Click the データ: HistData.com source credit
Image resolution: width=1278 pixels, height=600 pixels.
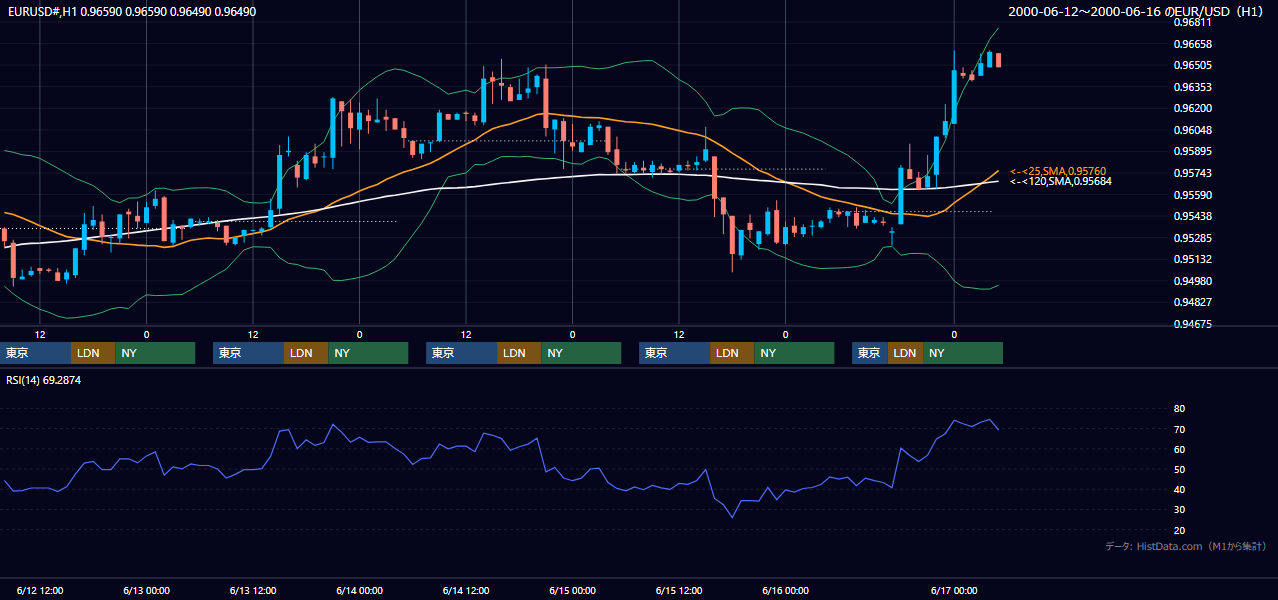pos(1185,546)
